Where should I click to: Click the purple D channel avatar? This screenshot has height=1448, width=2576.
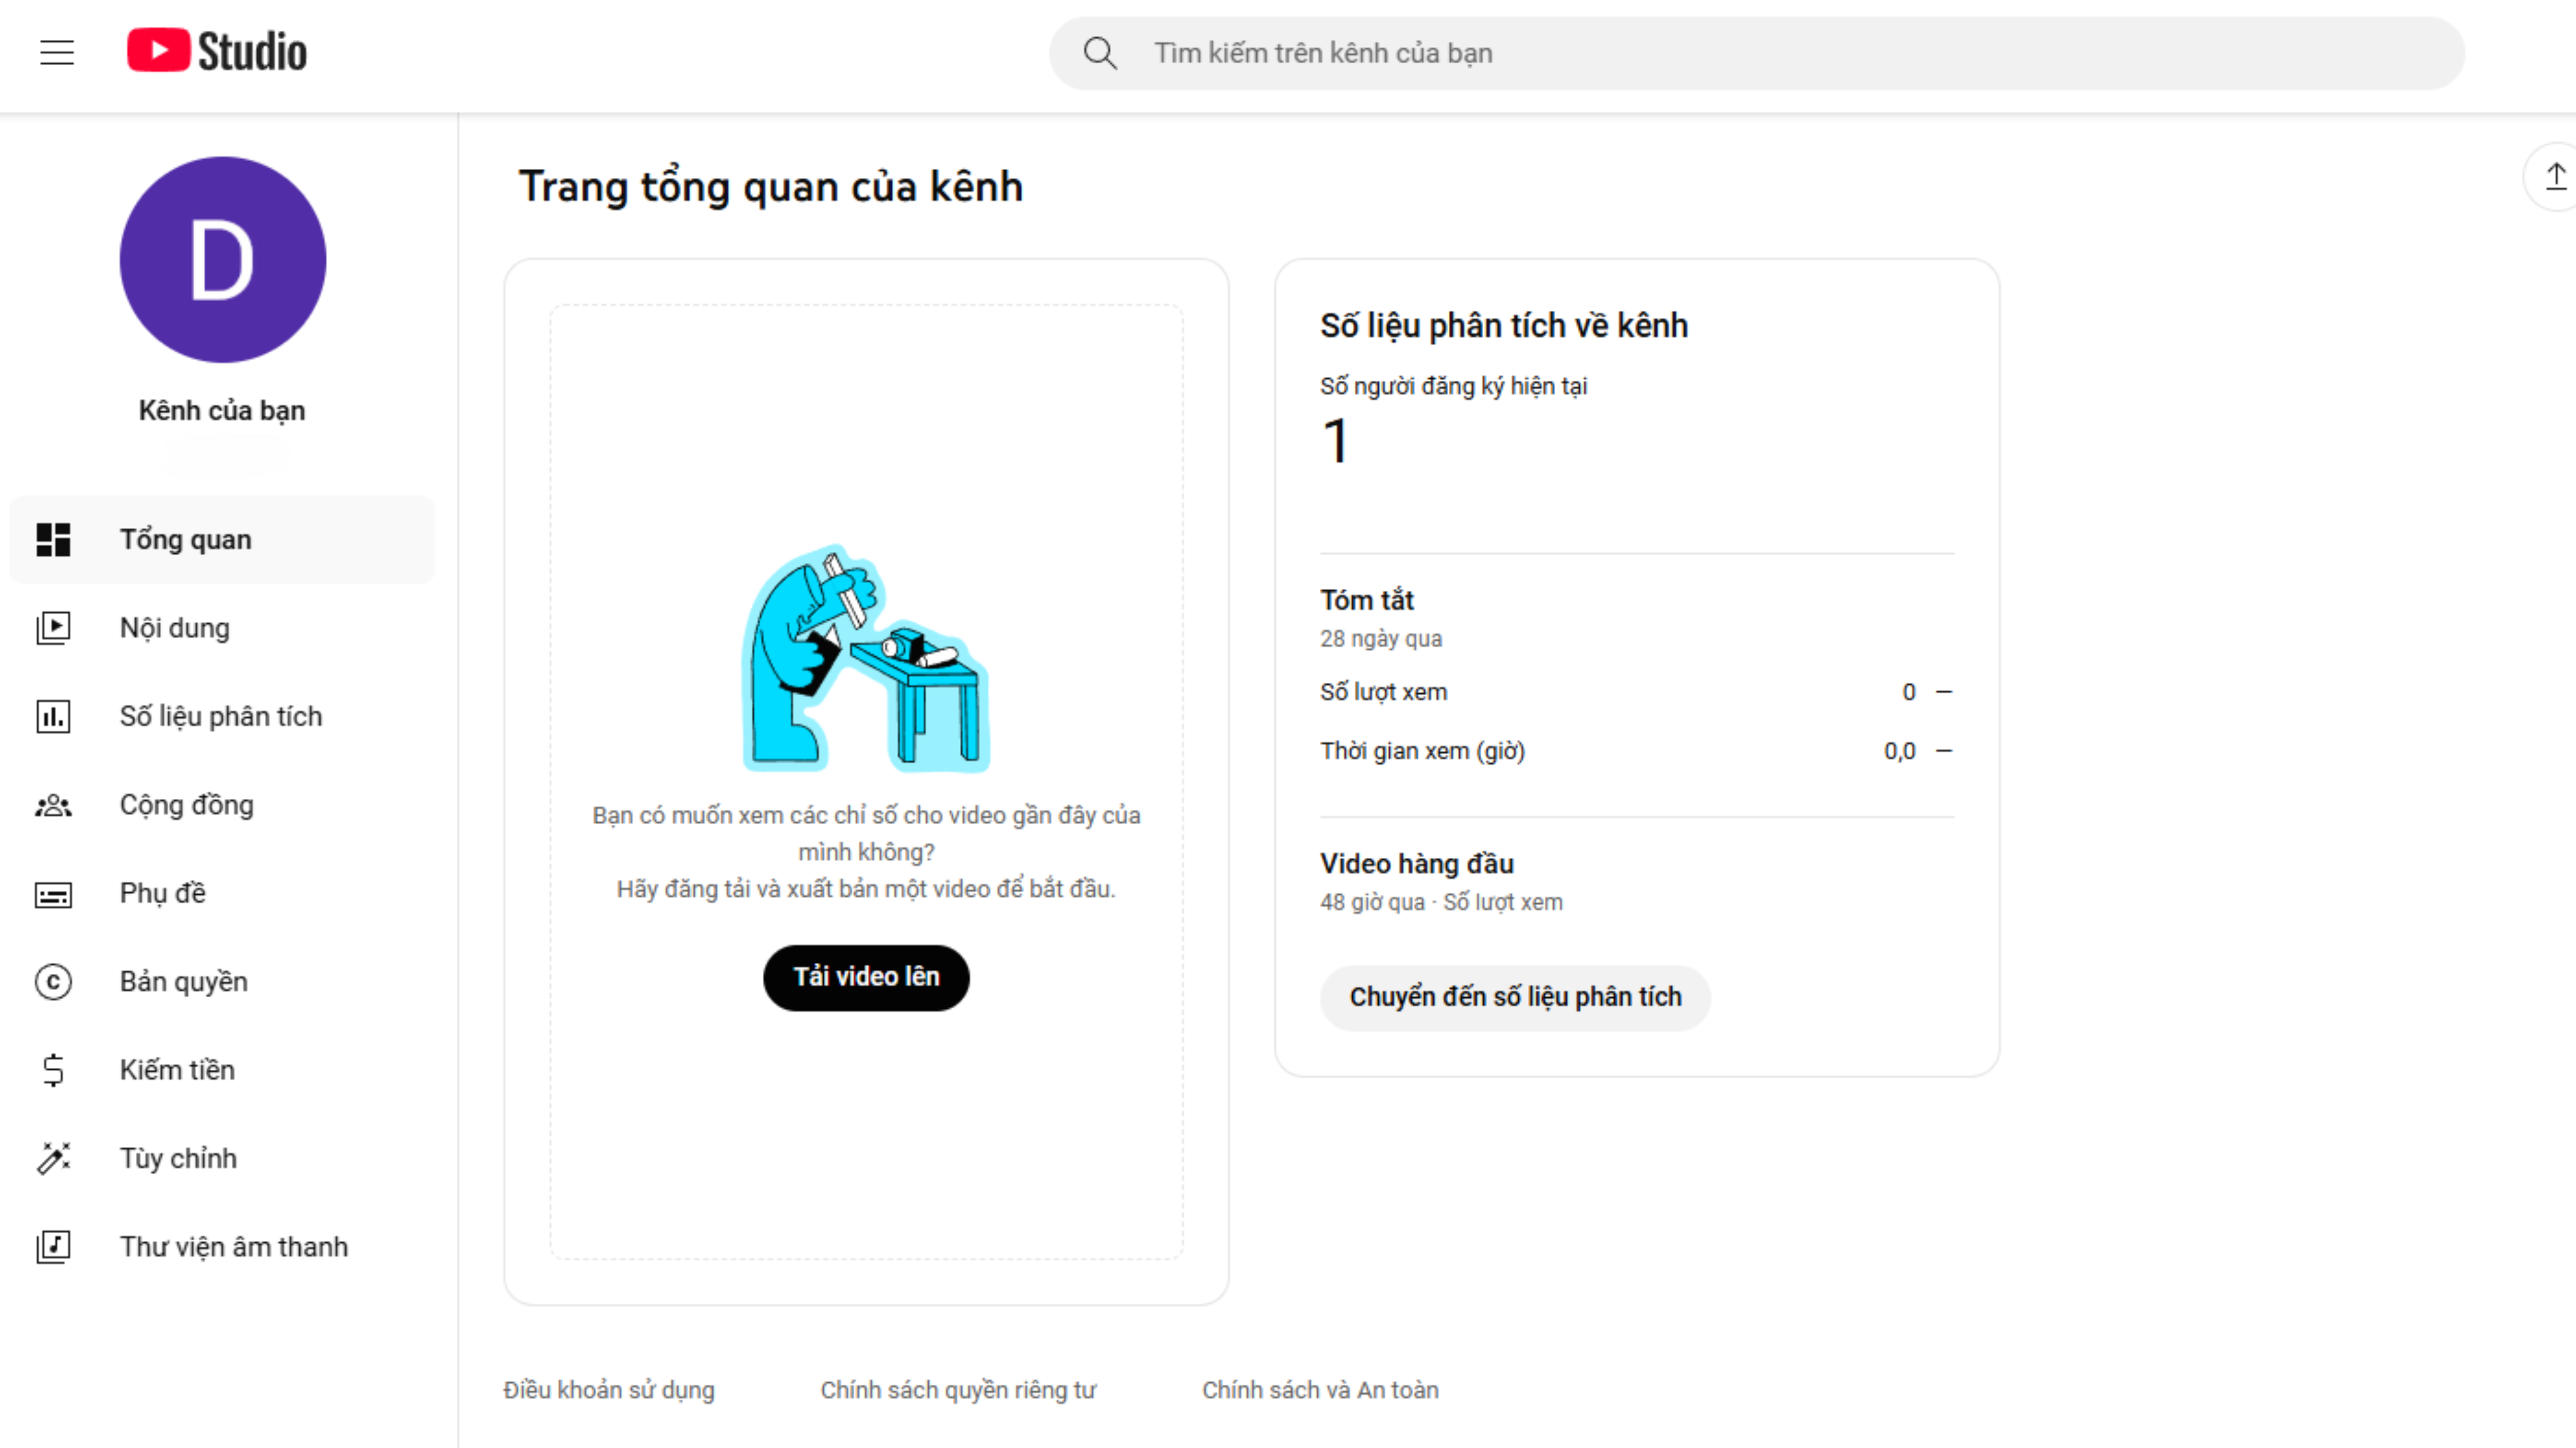point(222,260)
